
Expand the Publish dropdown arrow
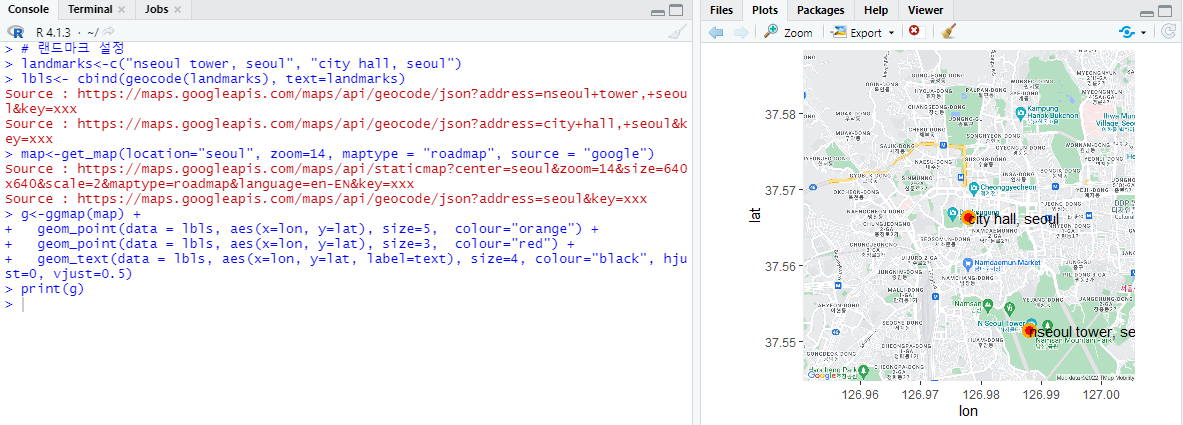tap(1143, 32)
